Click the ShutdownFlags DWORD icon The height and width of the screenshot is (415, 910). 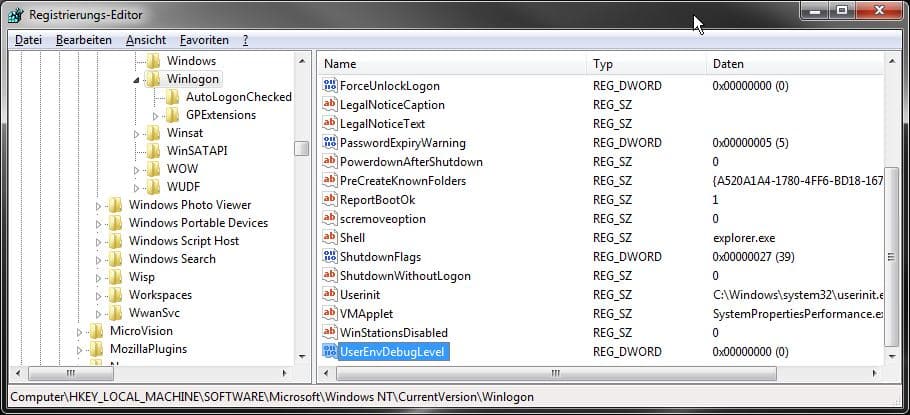(x=330, y=257)
